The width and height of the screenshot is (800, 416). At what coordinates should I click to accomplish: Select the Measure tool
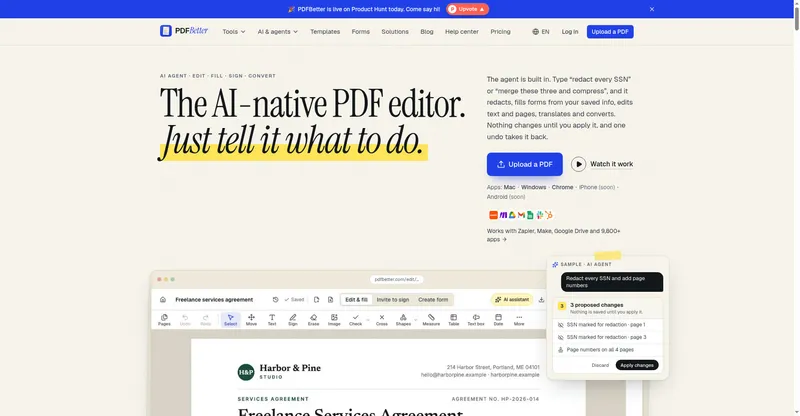[431, 320]
